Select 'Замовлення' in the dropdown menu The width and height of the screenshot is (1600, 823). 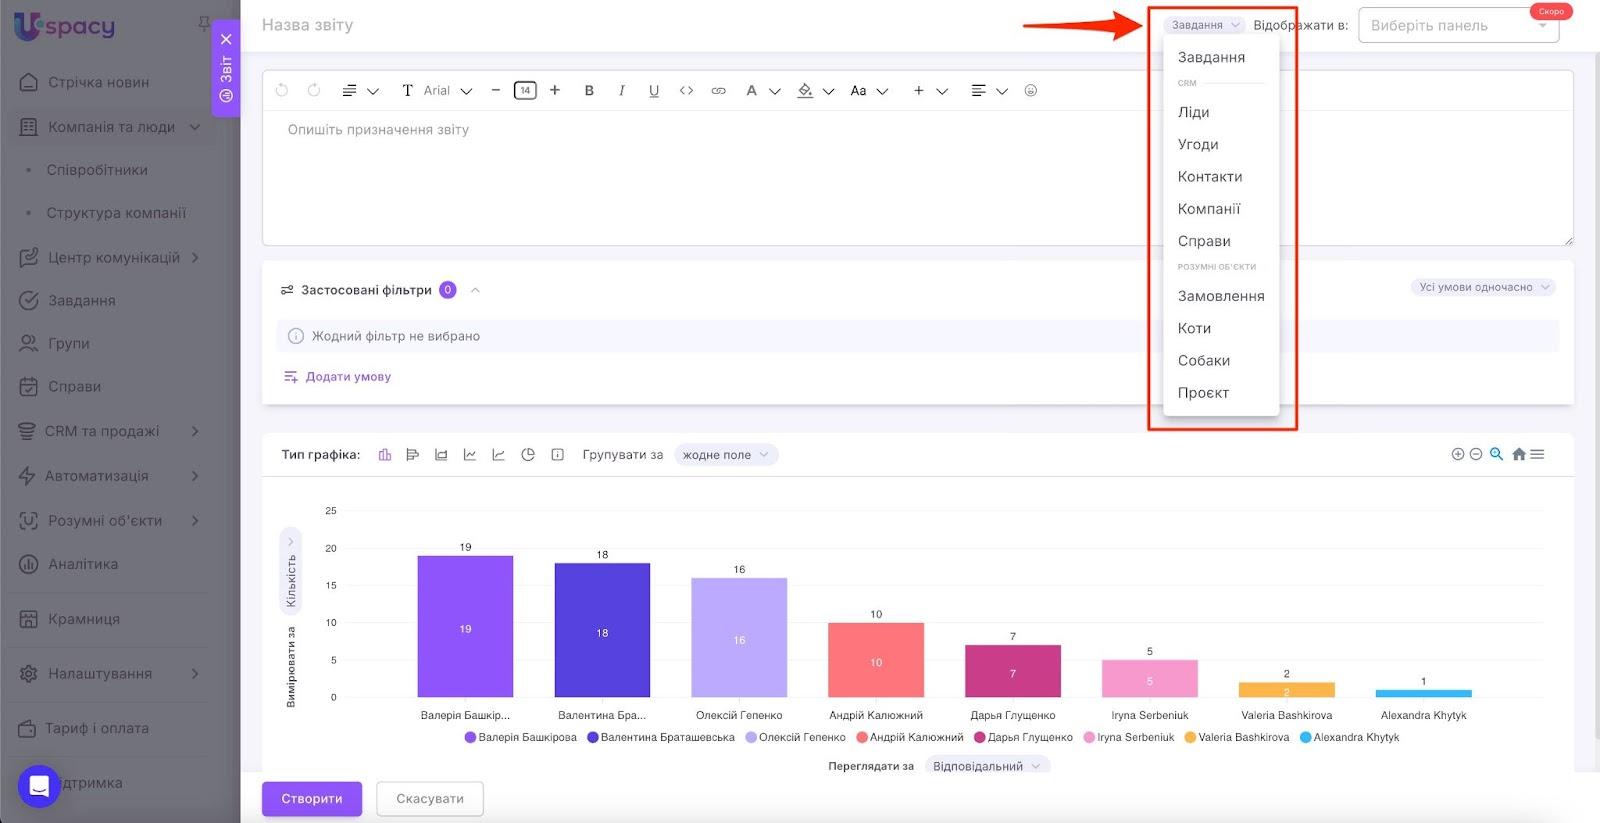1220,297
